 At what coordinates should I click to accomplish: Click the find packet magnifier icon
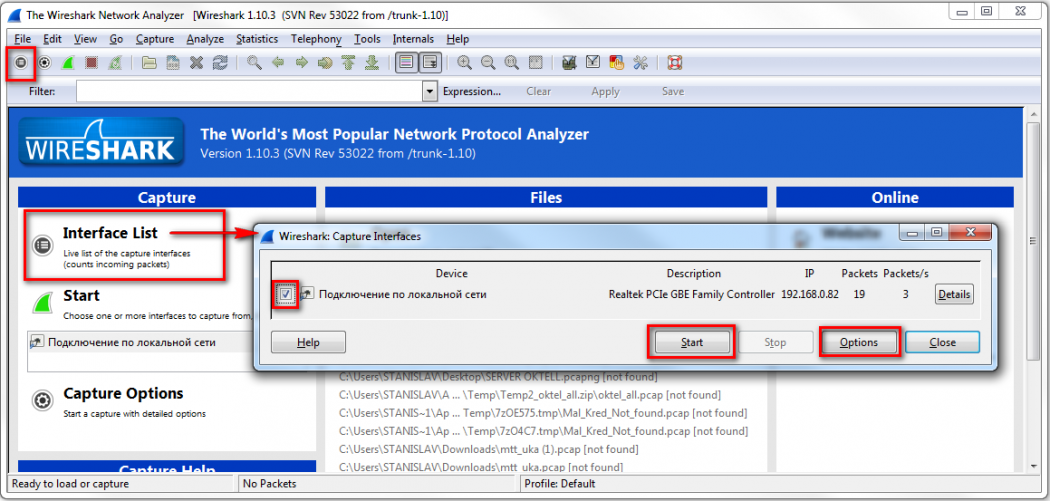click(254, 63)
